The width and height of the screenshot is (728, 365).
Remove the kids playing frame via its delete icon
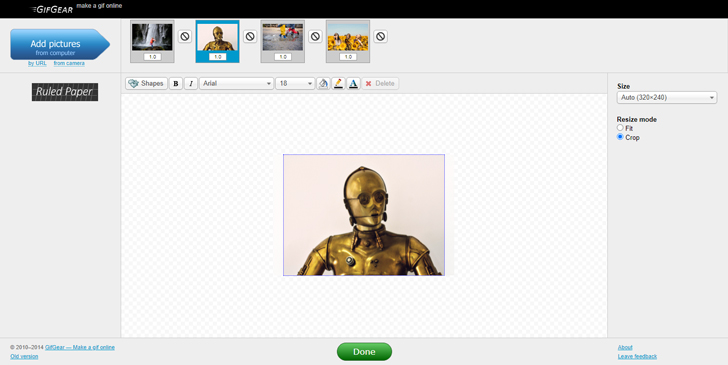(x=315, y=36)
